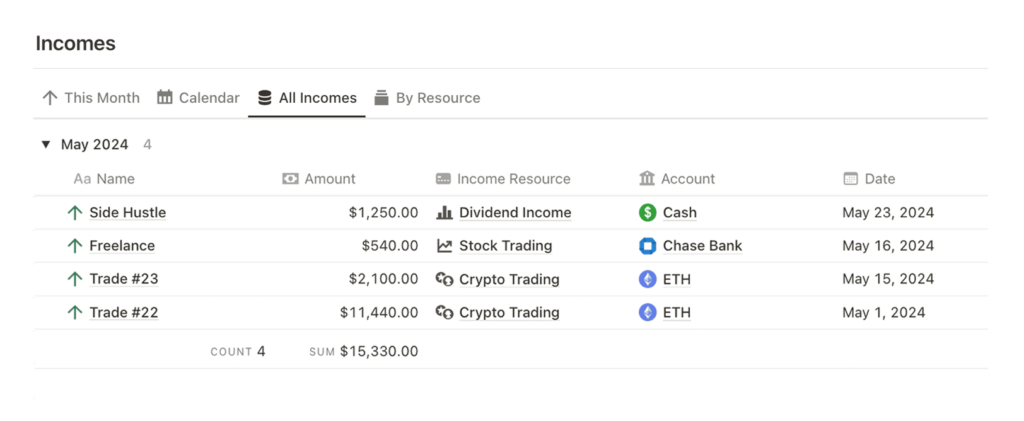Switch to the This Month tab

point(91,98)
